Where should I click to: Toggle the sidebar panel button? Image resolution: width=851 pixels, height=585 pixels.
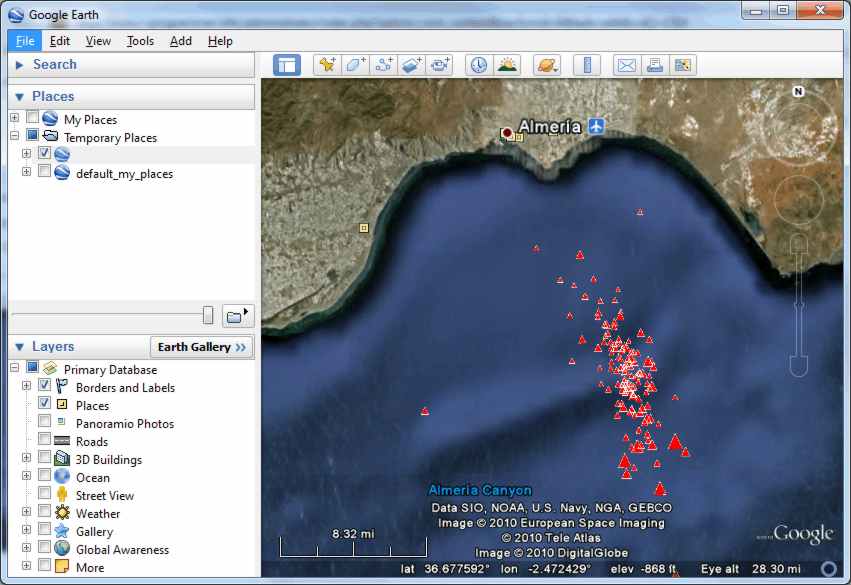287,65
